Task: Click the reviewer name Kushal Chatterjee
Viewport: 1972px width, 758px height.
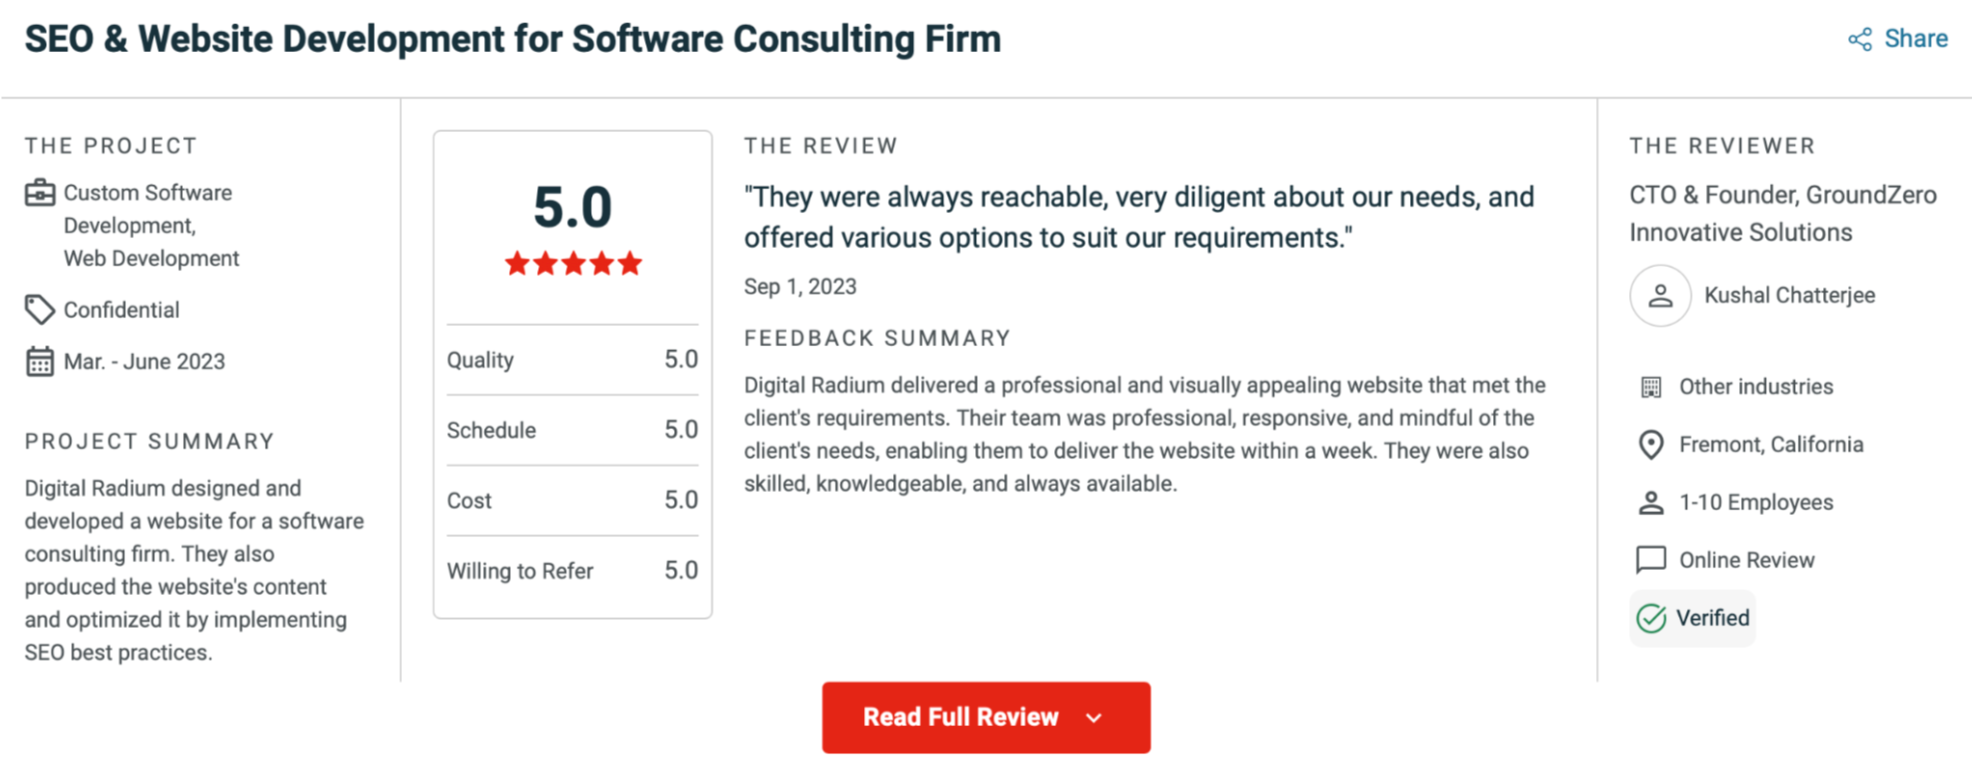Action: 1789,296
